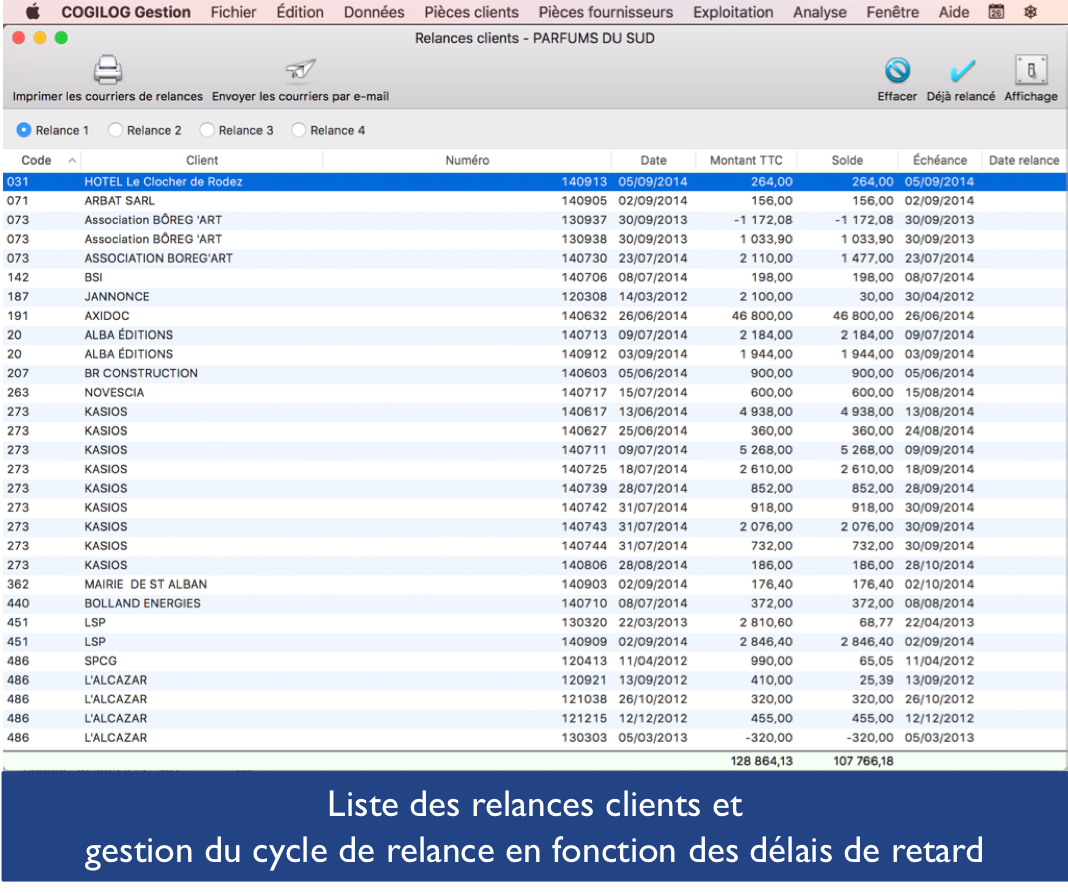
Task: Click the total 128 864,13 footer value
Action: tap(761, 761)
